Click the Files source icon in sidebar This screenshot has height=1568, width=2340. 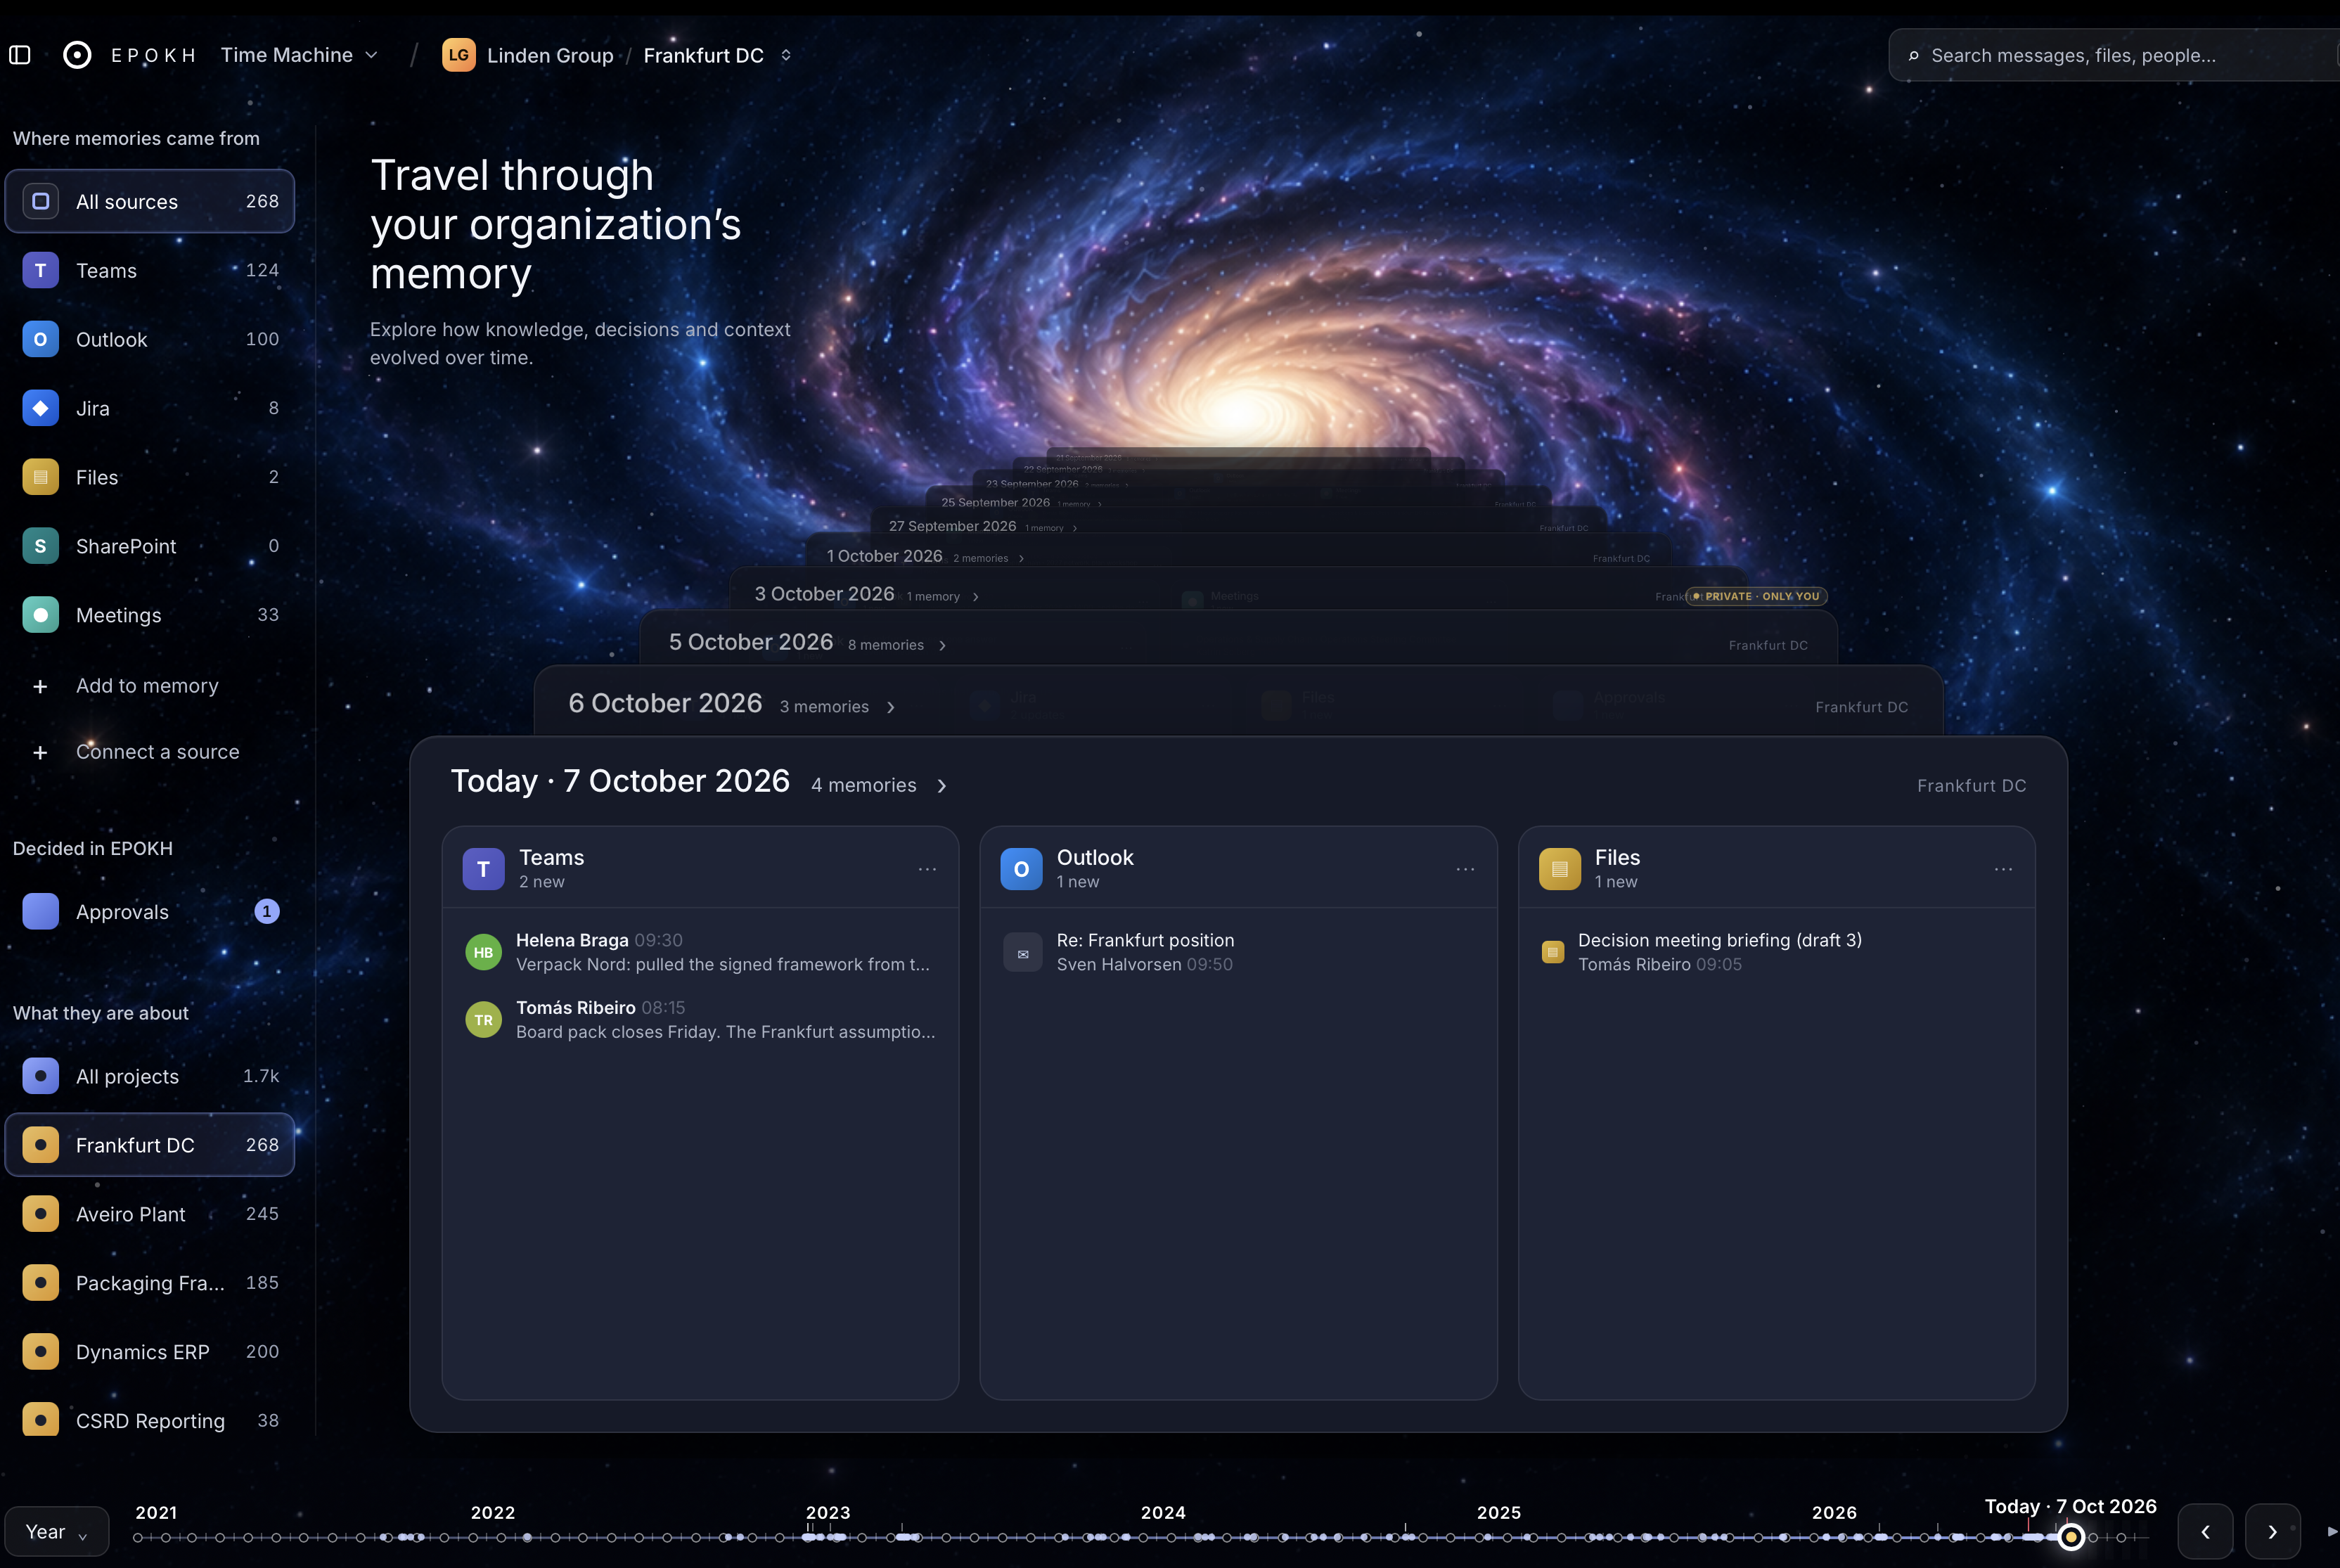tap(40, 477)
